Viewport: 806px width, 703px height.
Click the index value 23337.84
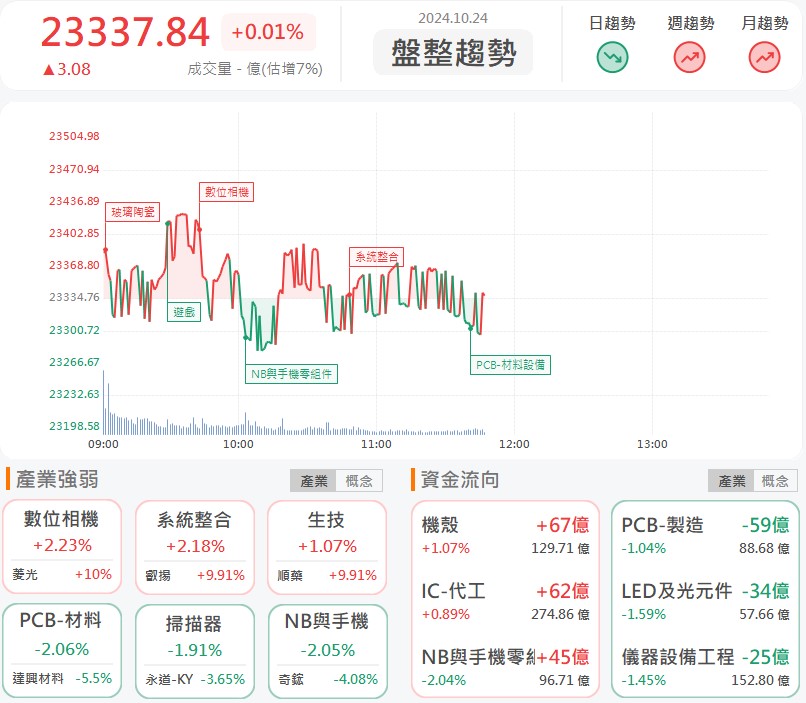tap(125, 32)
